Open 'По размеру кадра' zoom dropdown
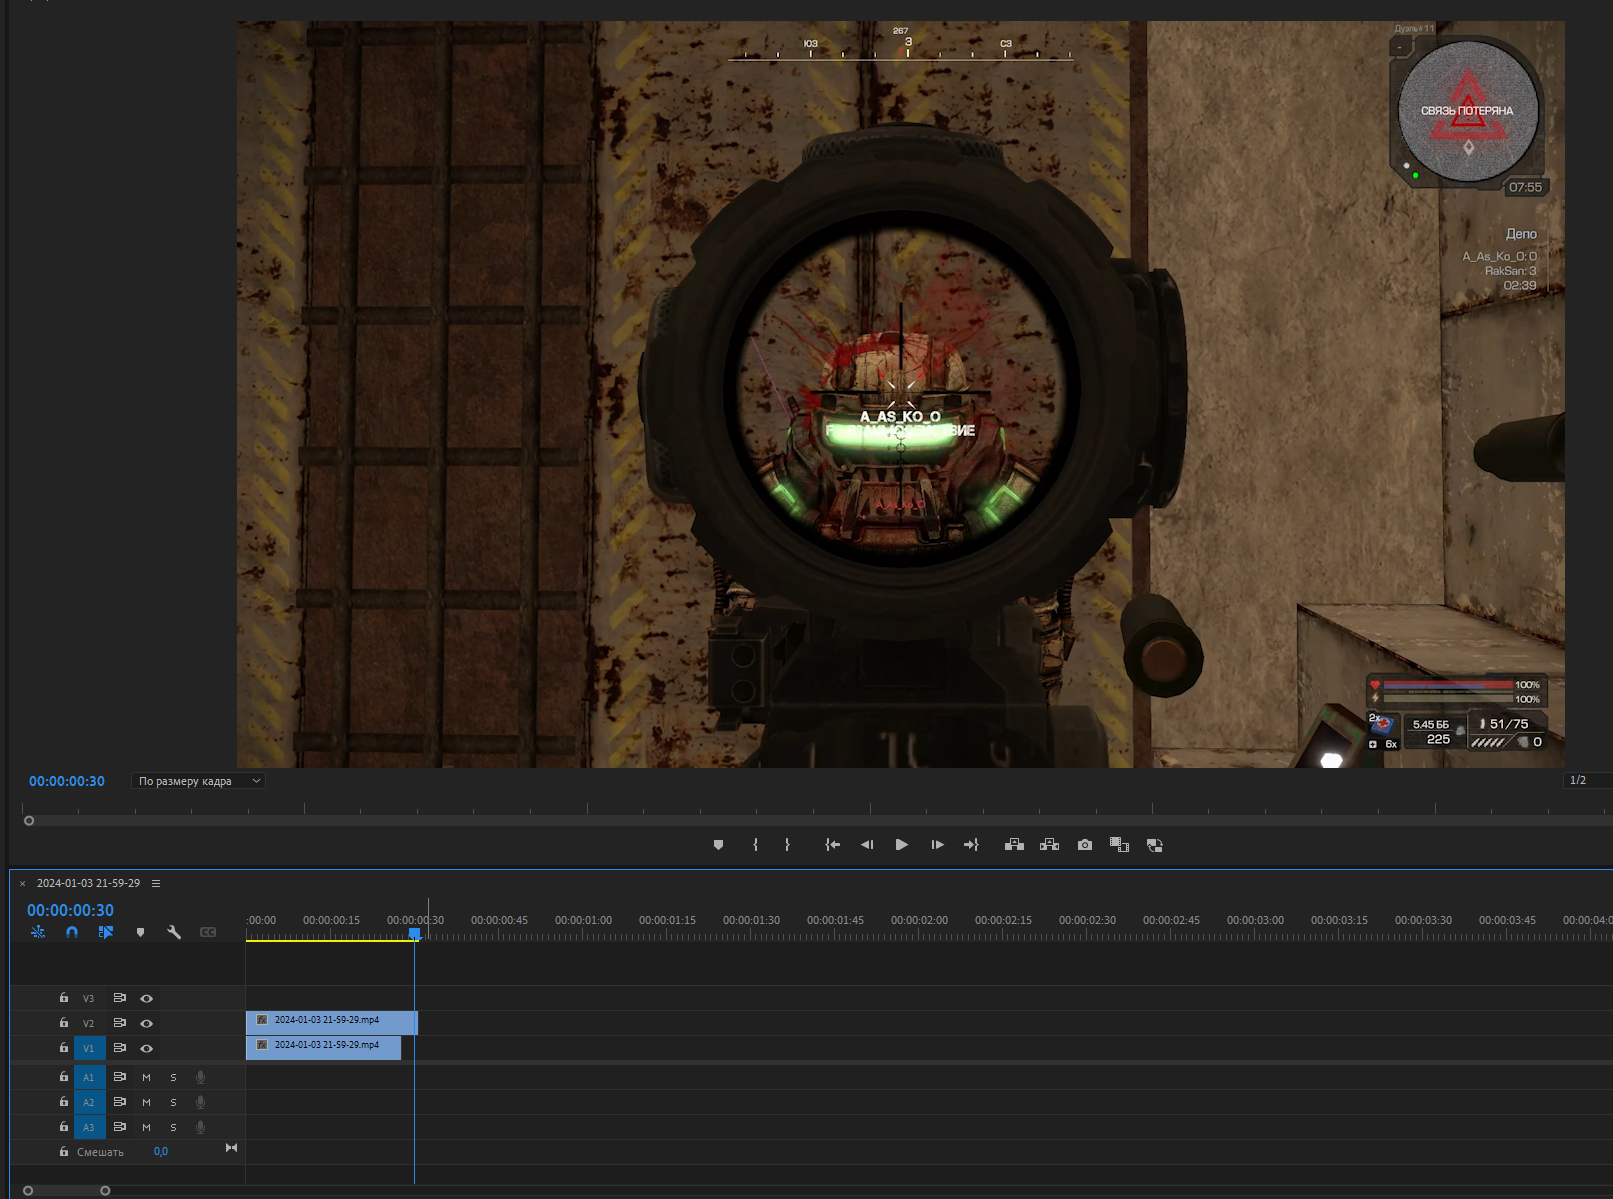 coord(198,781)
